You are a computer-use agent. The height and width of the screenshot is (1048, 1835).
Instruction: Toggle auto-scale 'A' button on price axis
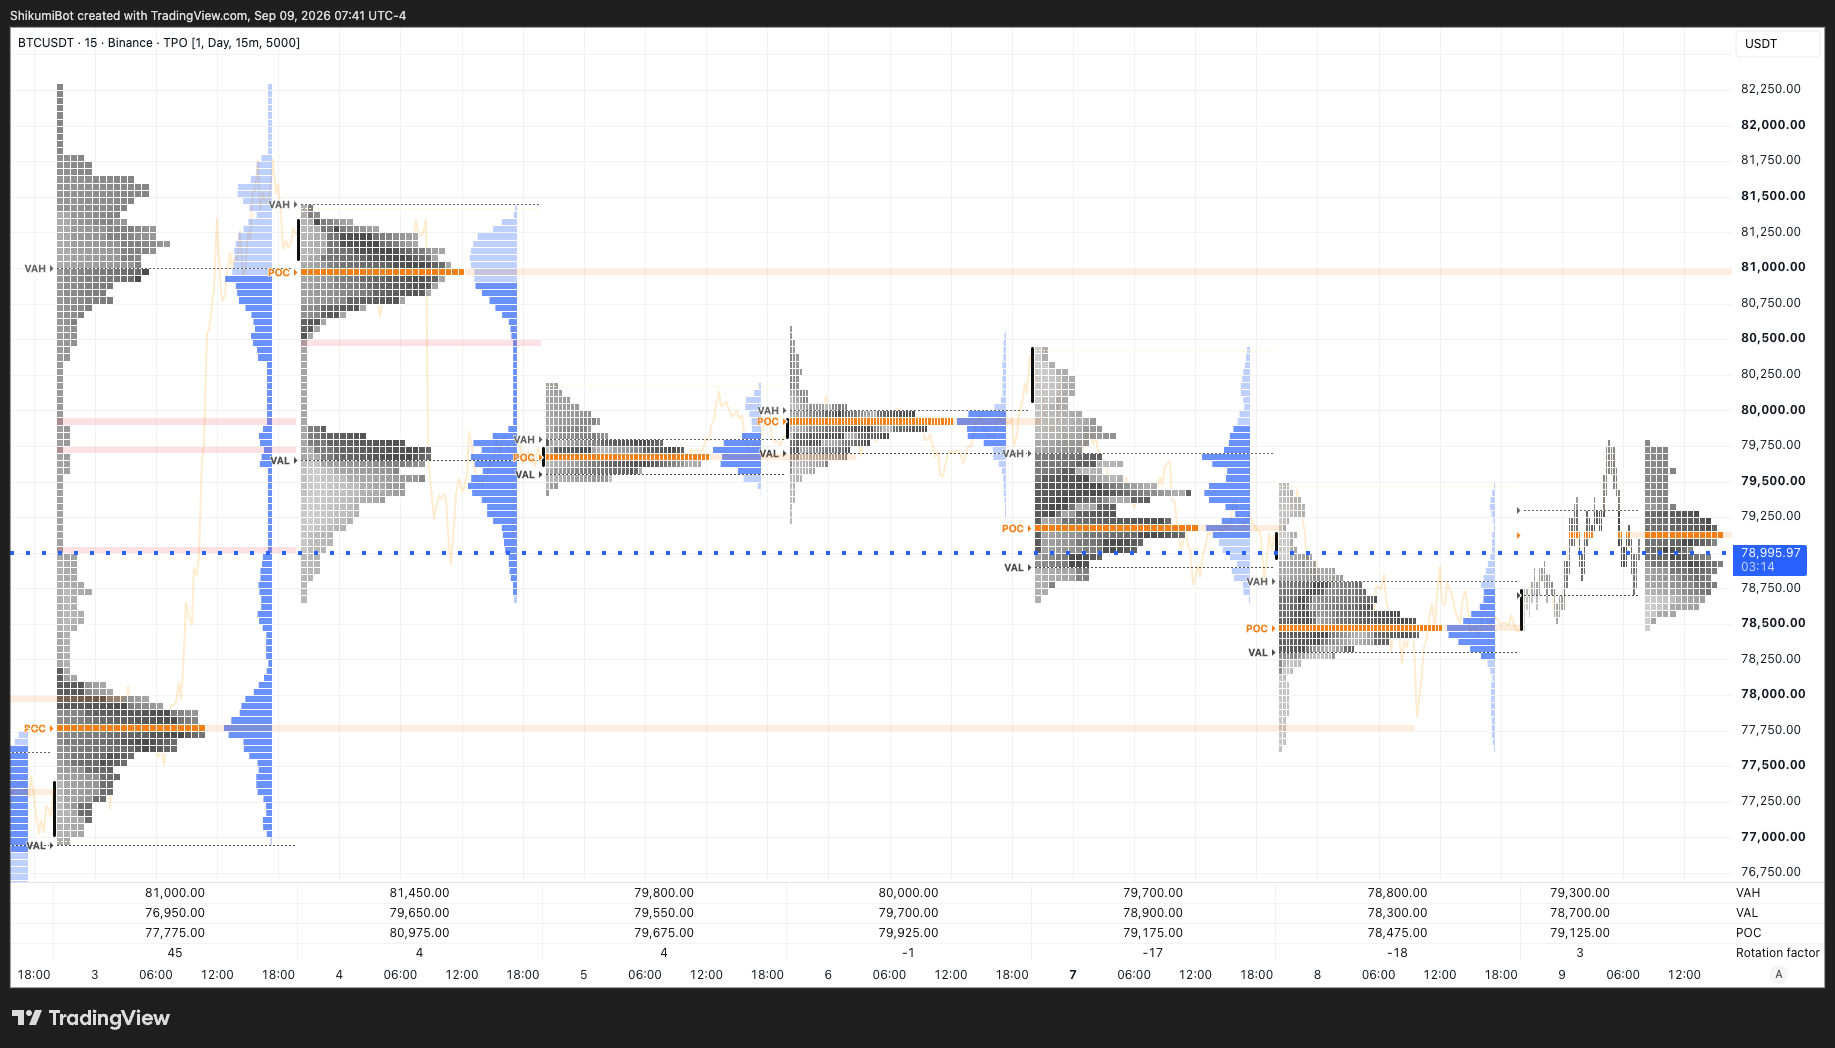pos(1778,974)
